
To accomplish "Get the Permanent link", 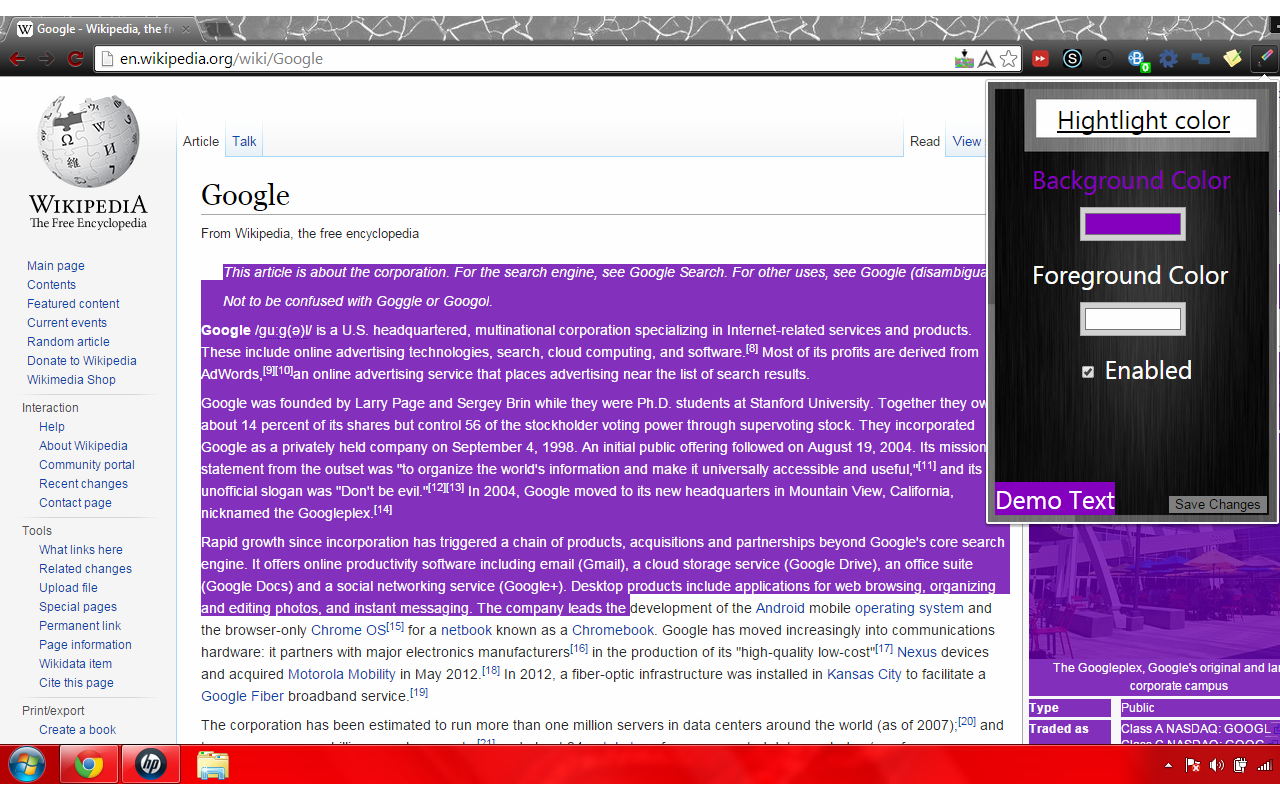I will 80,626.
